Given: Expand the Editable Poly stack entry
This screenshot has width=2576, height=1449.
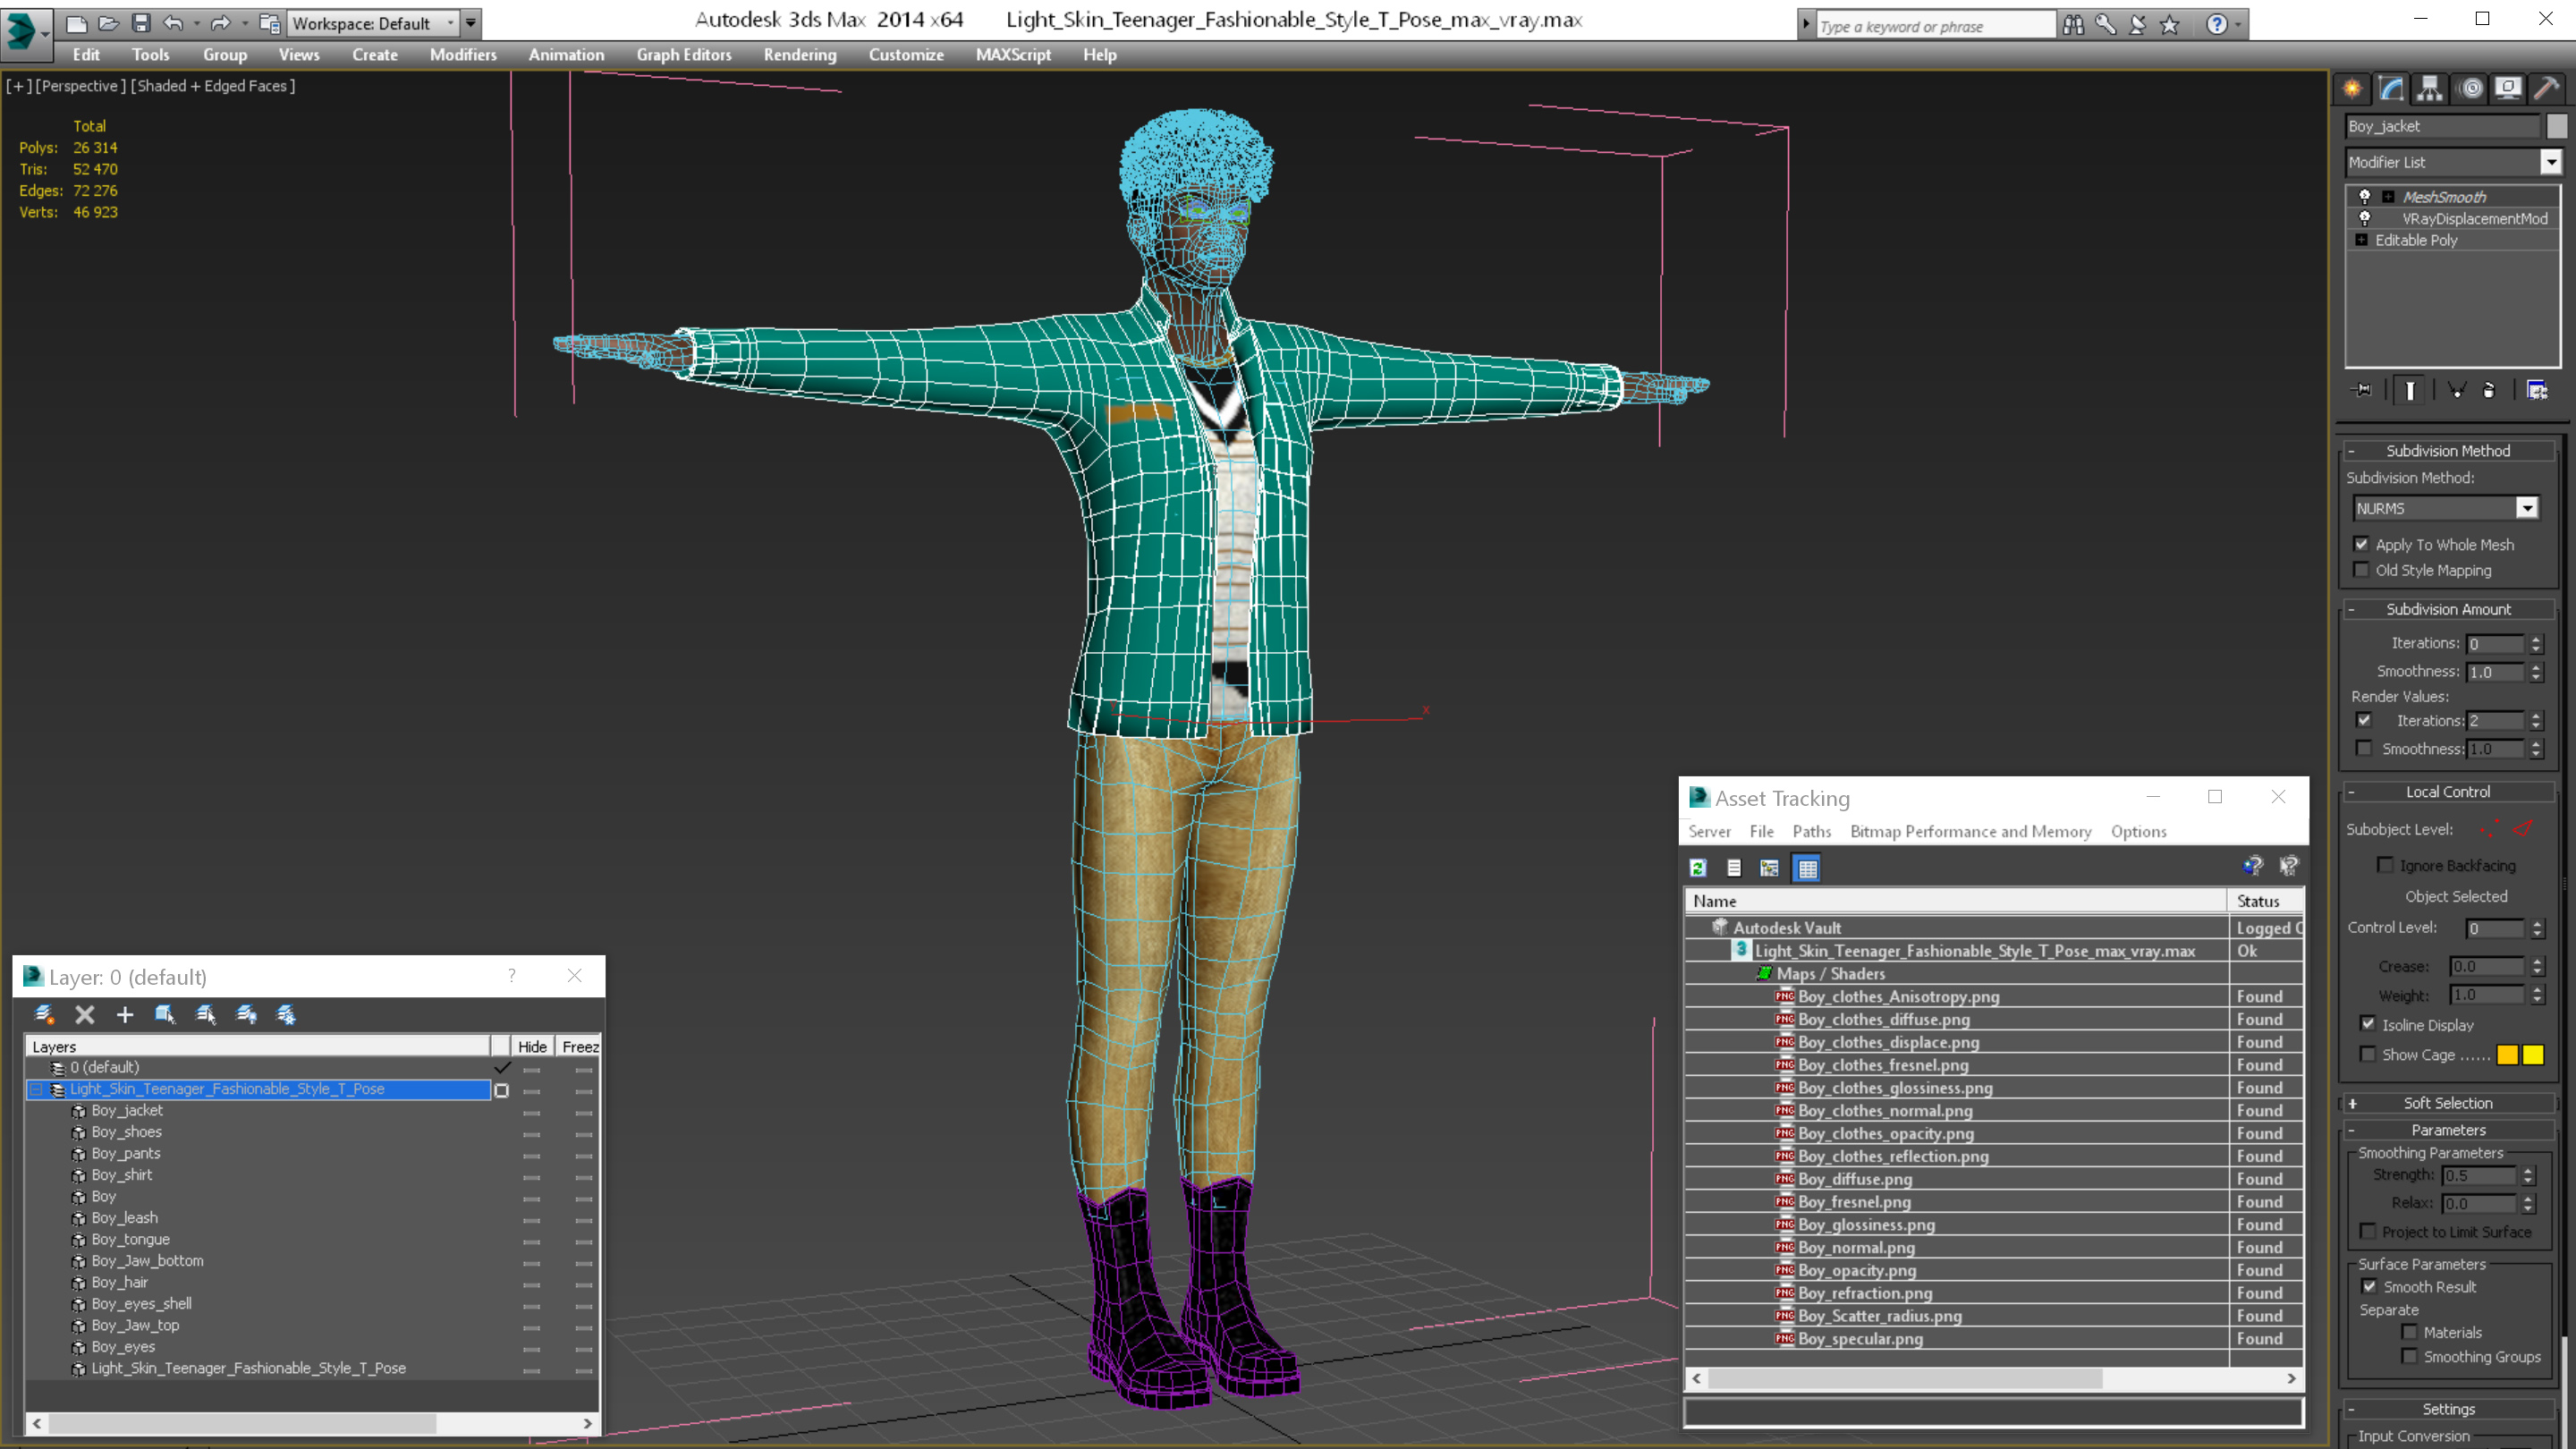Looking at the screenshot, I should (2362, 240).
